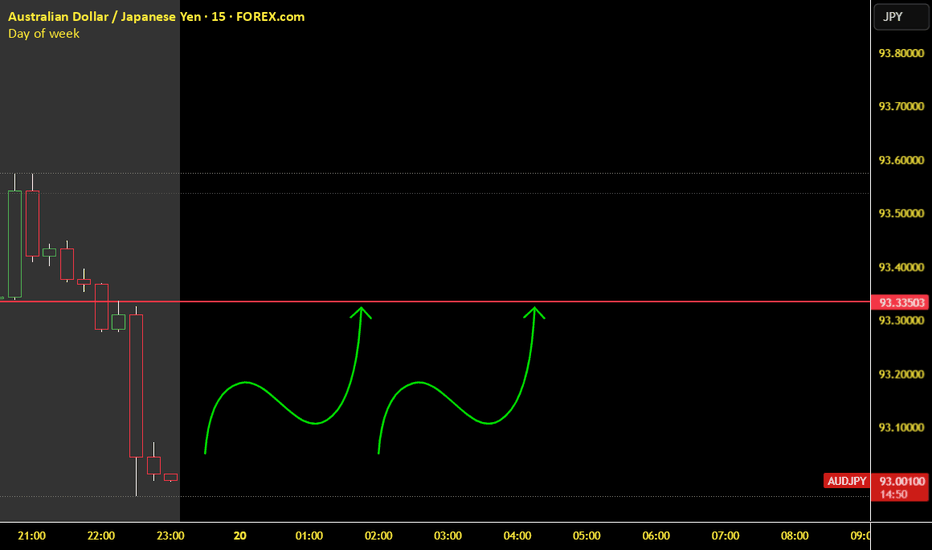Click the 06:00 time axis label
Image resolution: width=932 pixels, height=550 pixels.
(x=656, y=536)
